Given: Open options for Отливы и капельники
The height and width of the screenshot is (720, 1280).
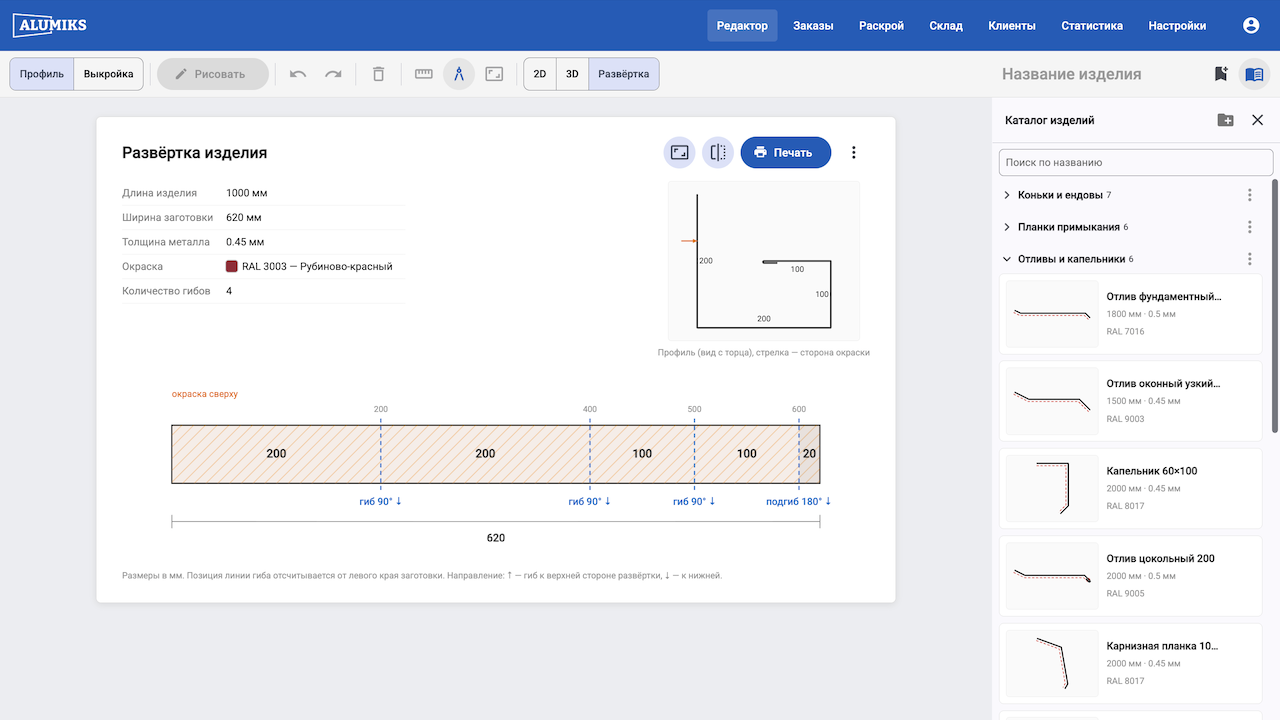Looking at the screenshot, I should pos(1250,259).
